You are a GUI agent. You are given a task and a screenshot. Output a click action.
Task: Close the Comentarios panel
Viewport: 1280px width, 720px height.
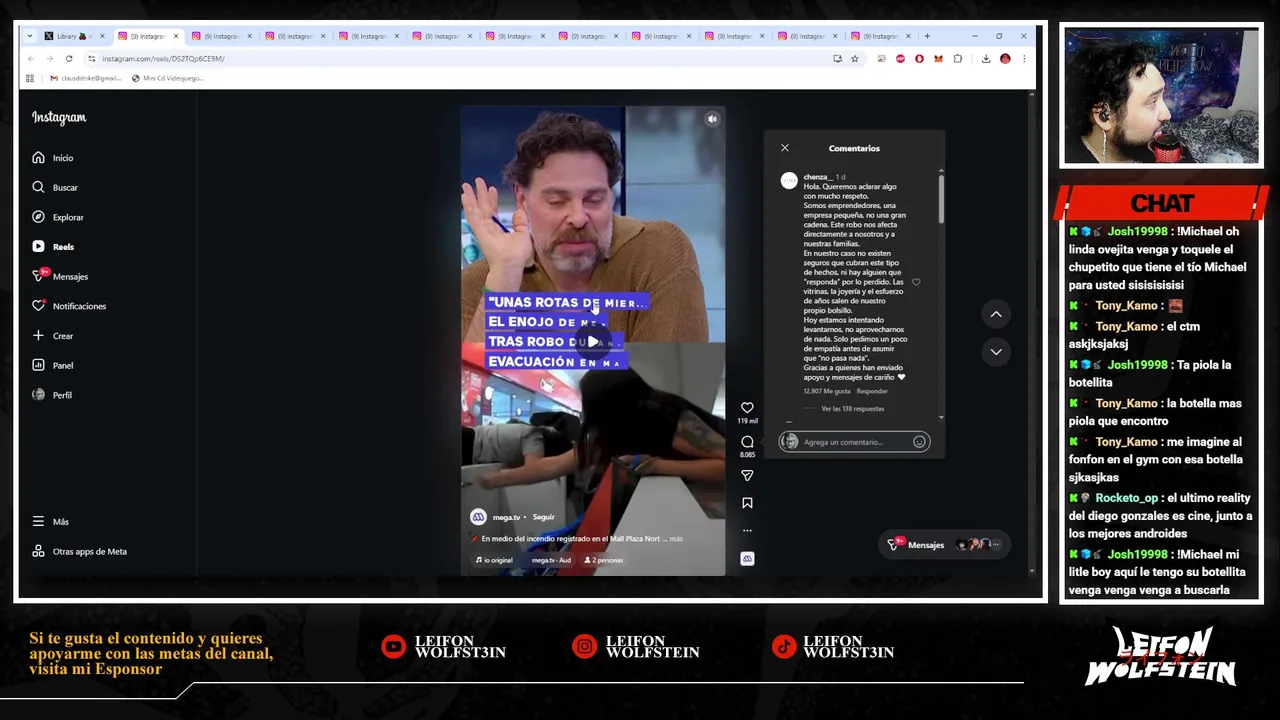click(785, 148)
